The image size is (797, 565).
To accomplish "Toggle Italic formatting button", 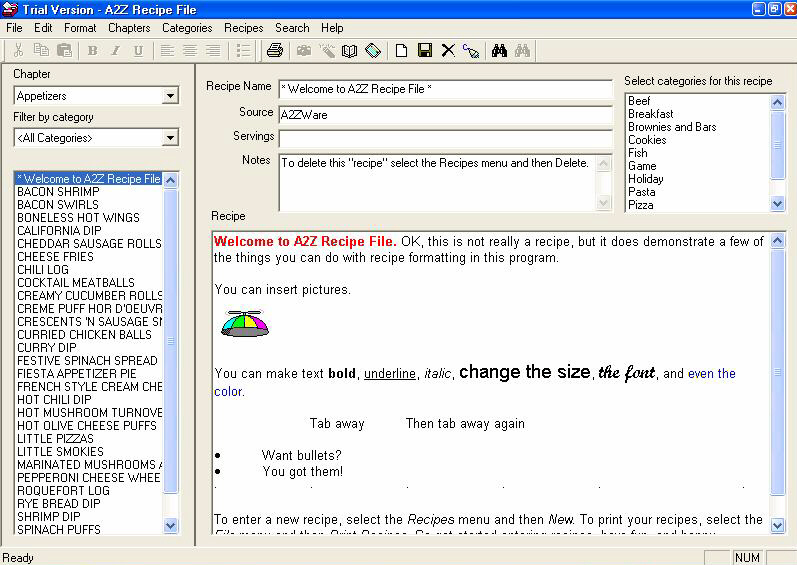I will [x=115, y=50].
